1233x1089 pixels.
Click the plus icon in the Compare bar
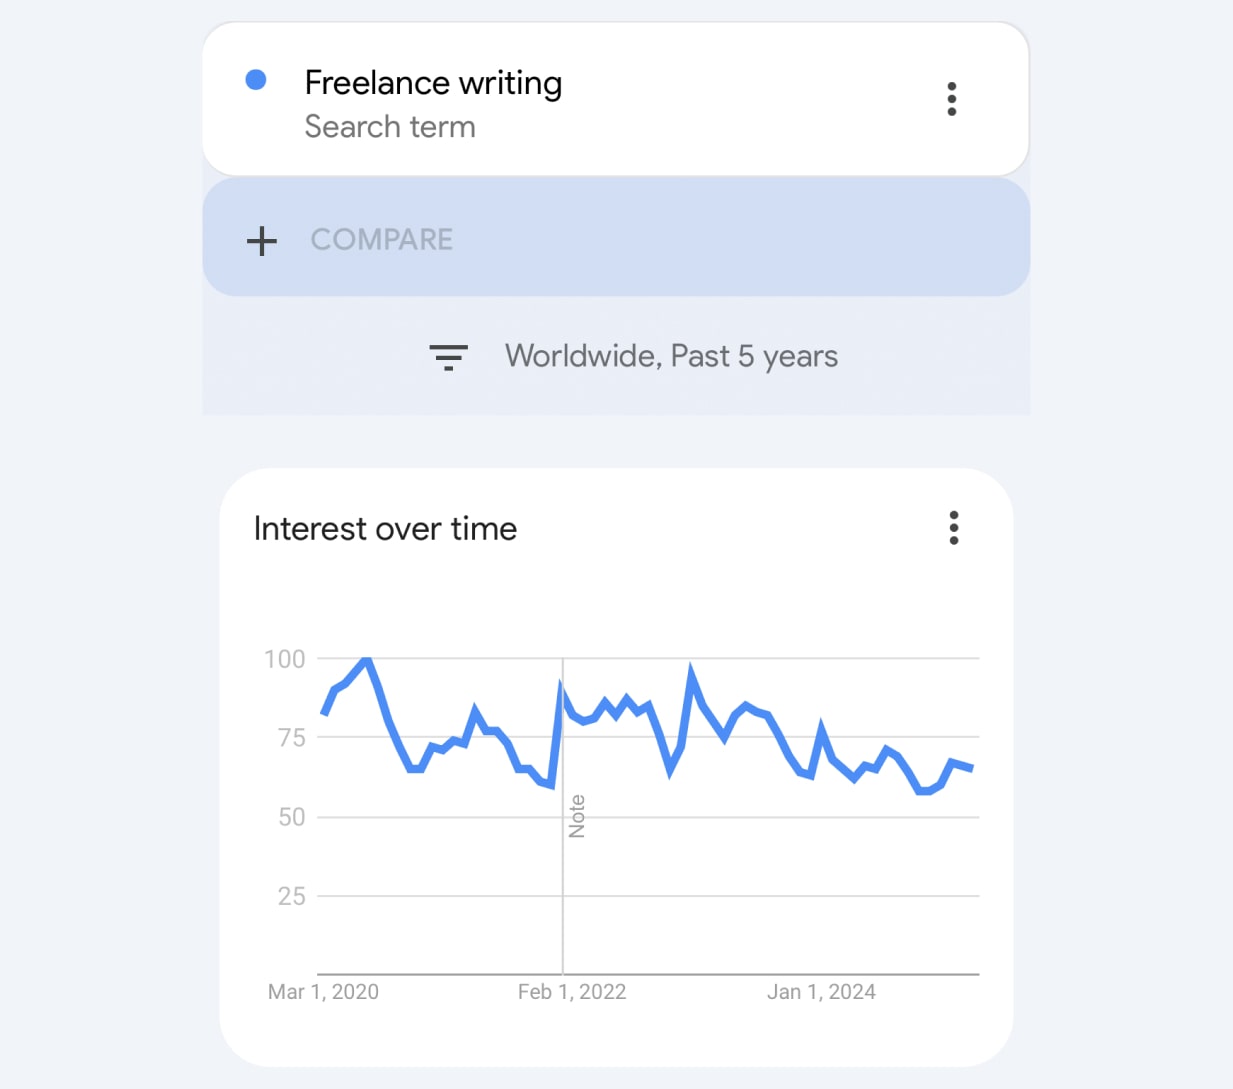[261, 240]
